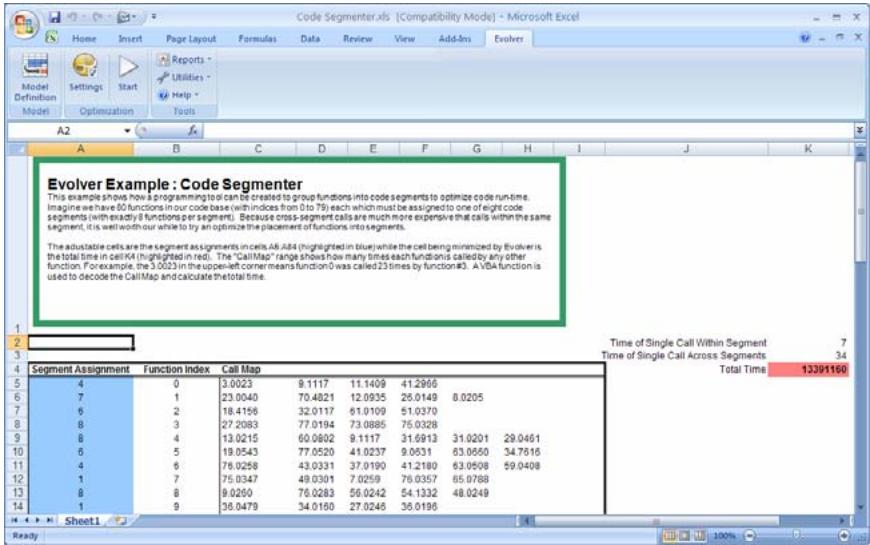Open the Office button menu
This screenshot has height=545, width=870.
pos(24,24)
